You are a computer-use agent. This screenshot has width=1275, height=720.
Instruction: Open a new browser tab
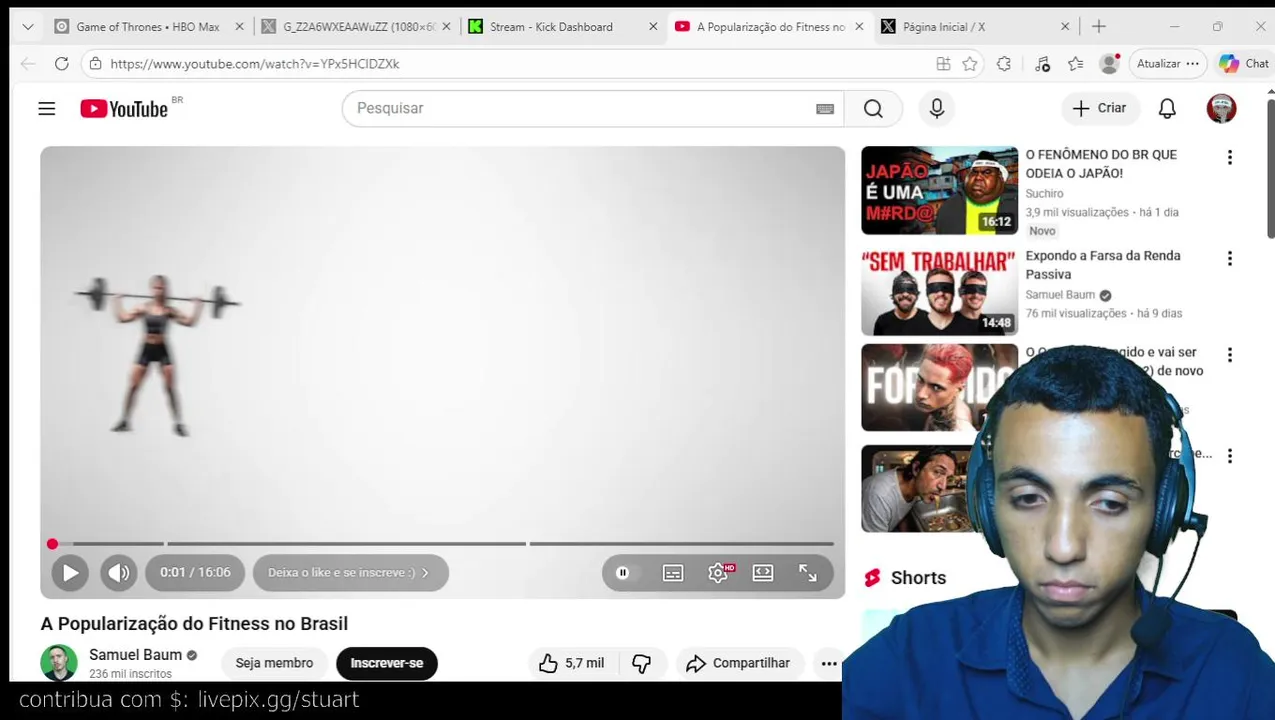pyautogui.click(x=1099, y=27)
